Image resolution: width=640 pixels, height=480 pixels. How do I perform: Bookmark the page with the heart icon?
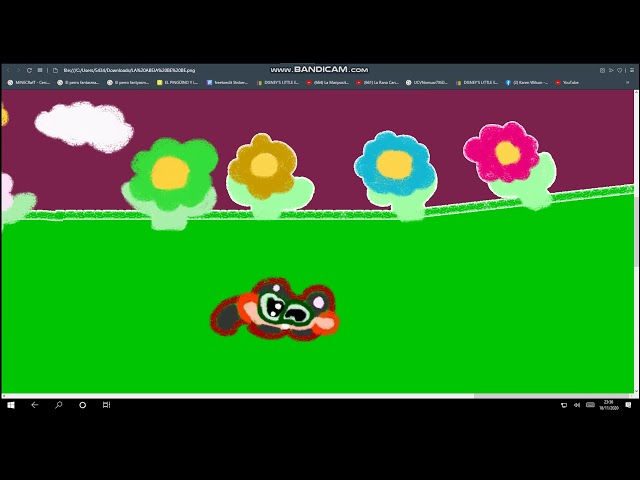click(x=620, y=70)
